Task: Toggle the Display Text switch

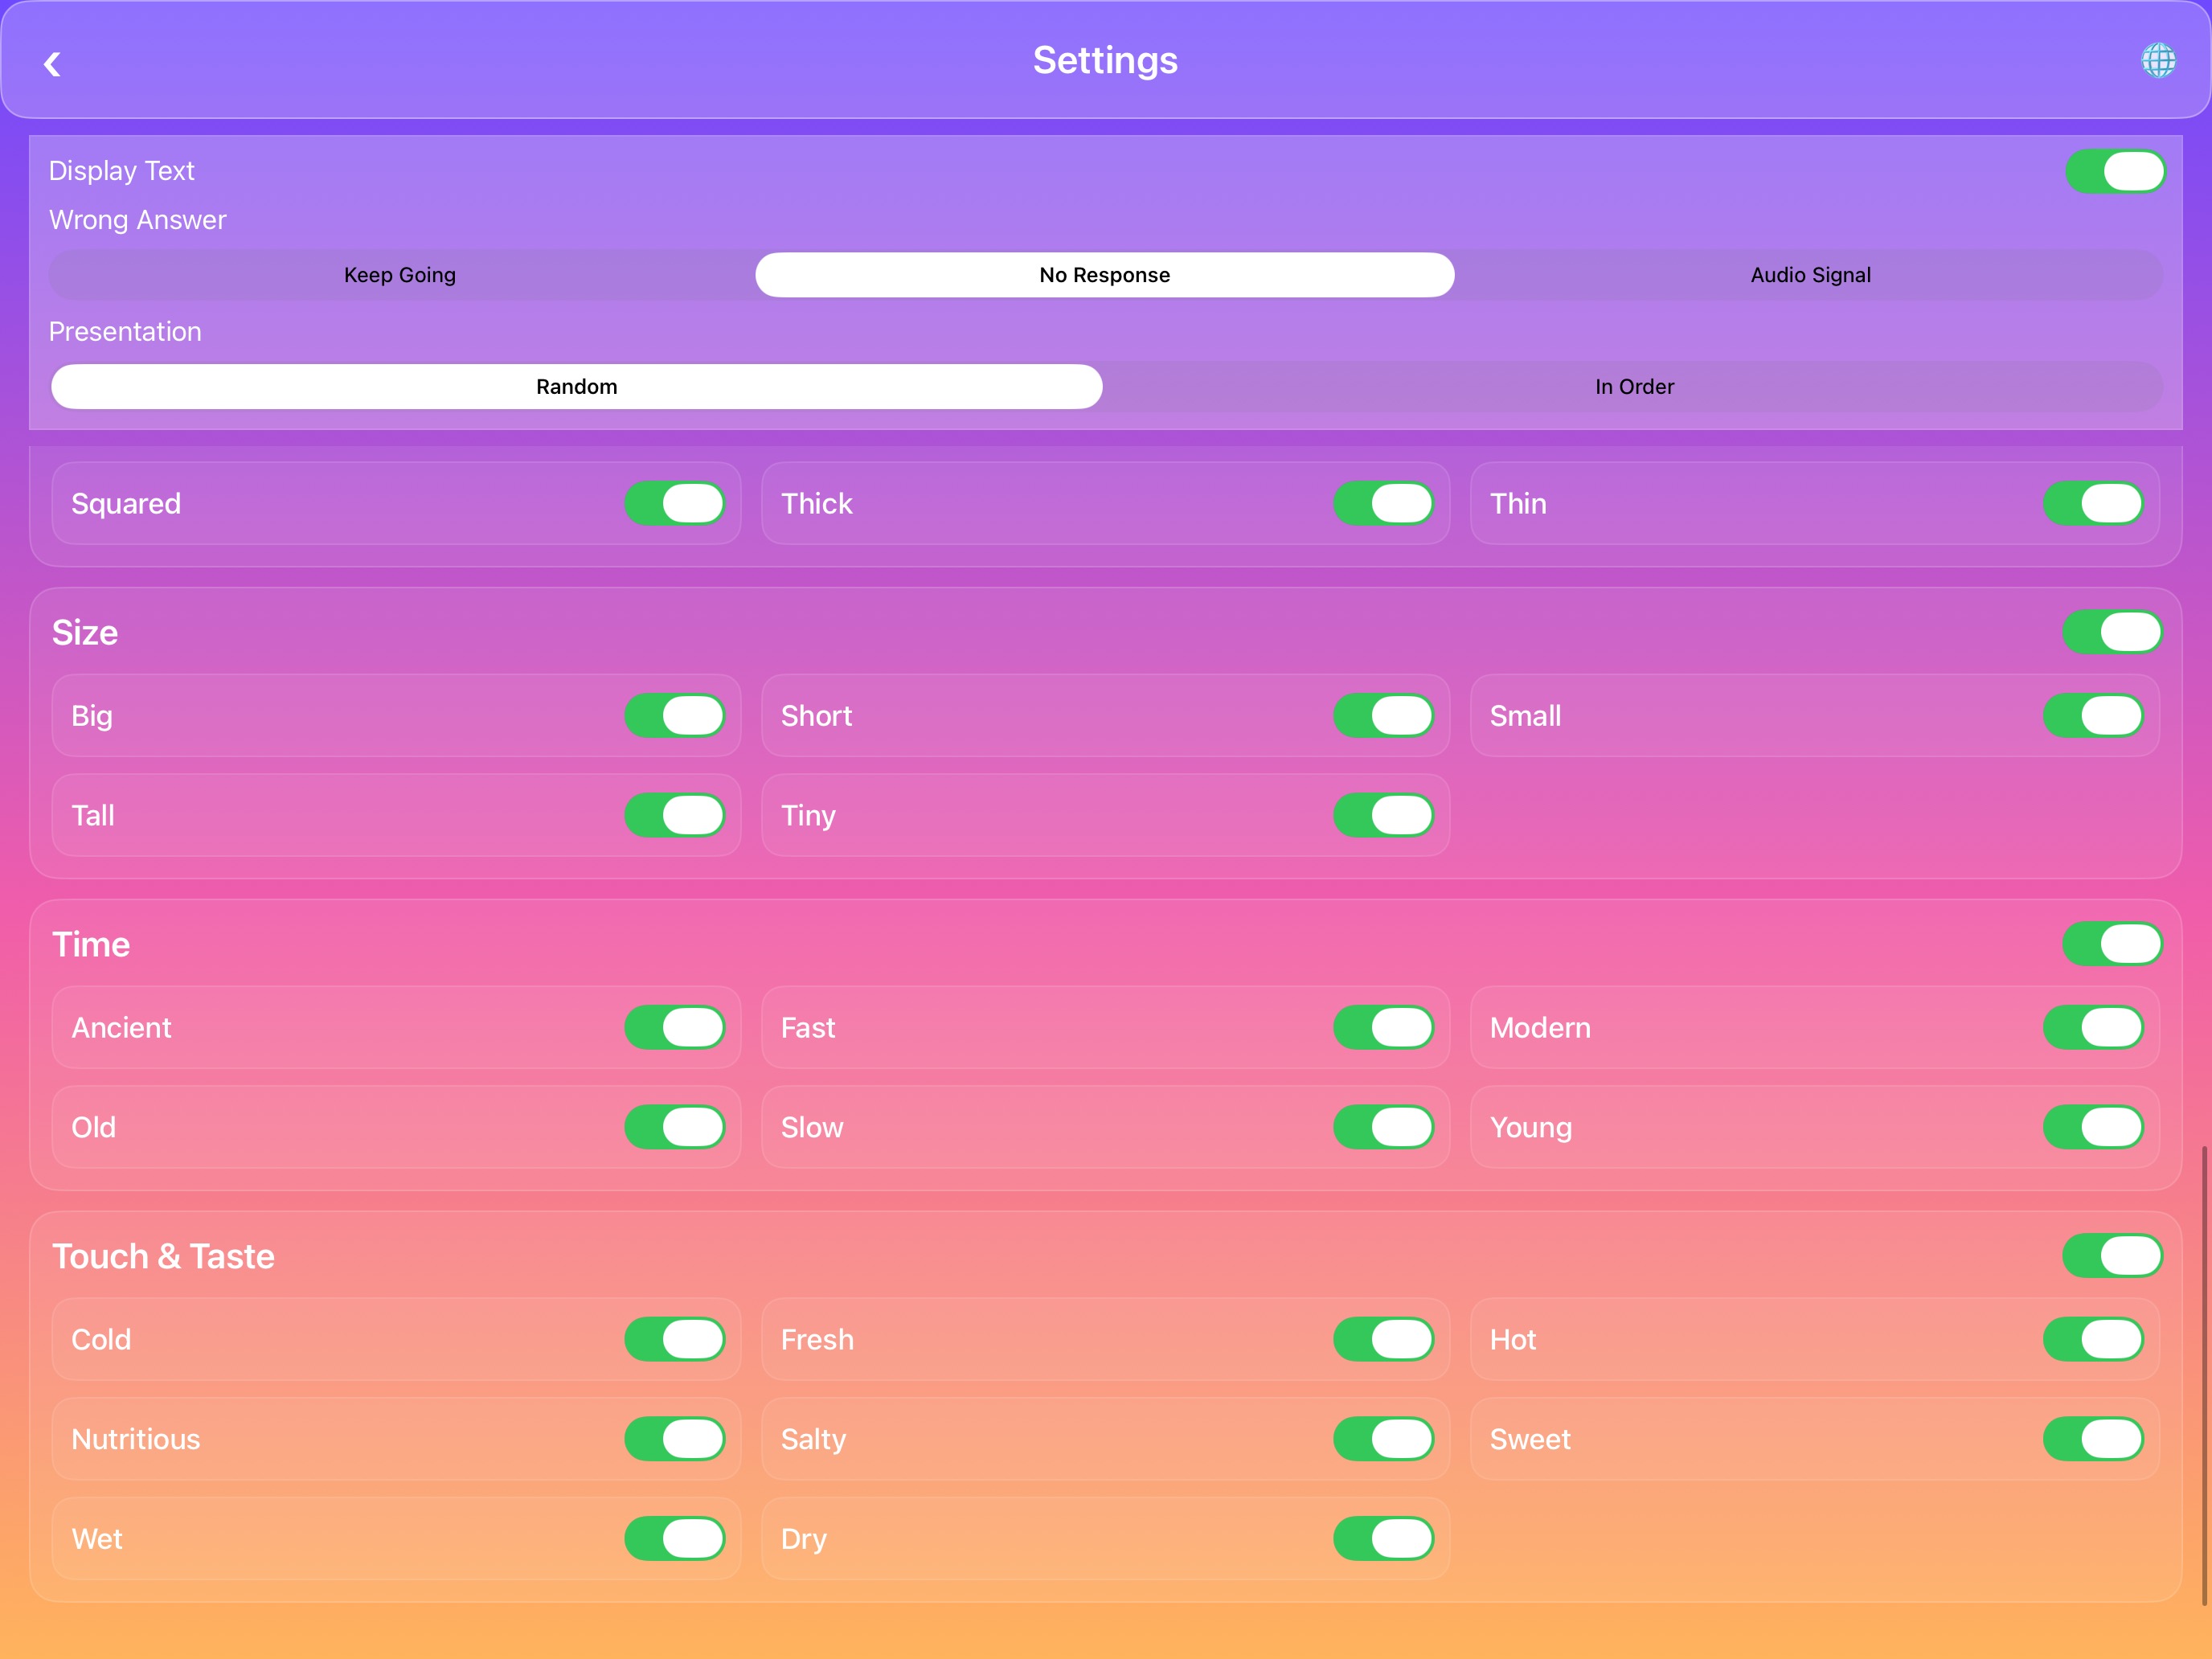Action: tap(2115, 172)
